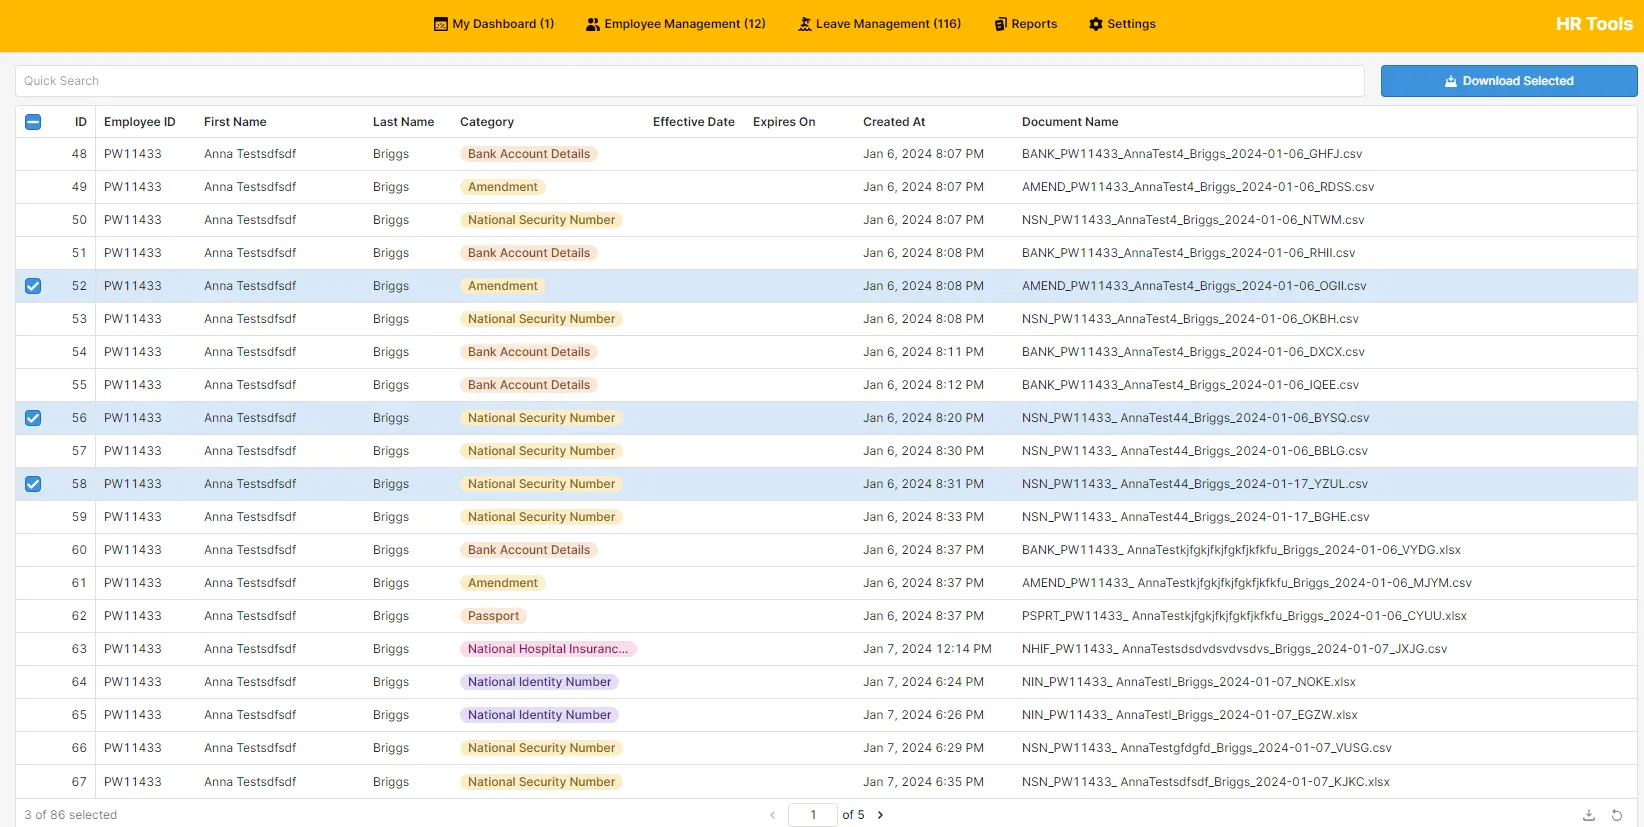Sort by Created At column header
This screenshot has width=1644, height=827.
pyautogui.click(x=894, y=122)
